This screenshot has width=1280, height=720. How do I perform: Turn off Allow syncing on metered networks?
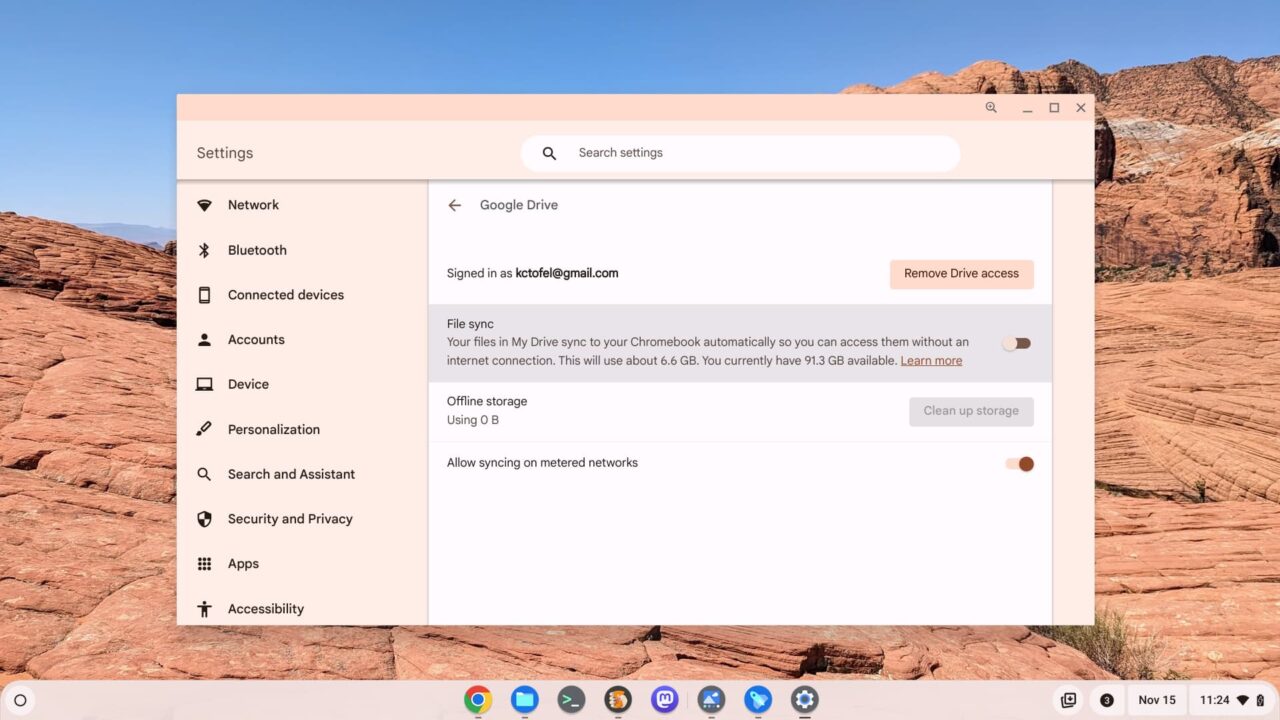1019,464
